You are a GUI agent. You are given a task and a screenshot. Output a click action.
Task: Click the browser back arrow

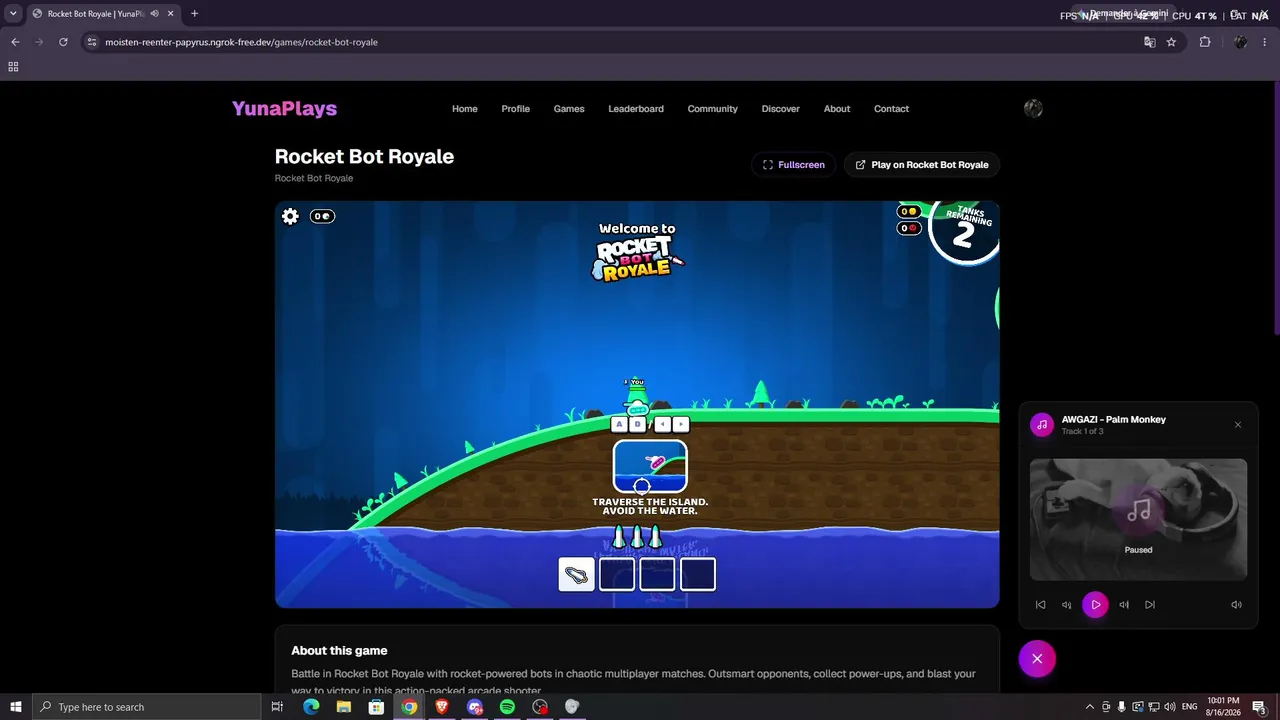coord(15,42)
